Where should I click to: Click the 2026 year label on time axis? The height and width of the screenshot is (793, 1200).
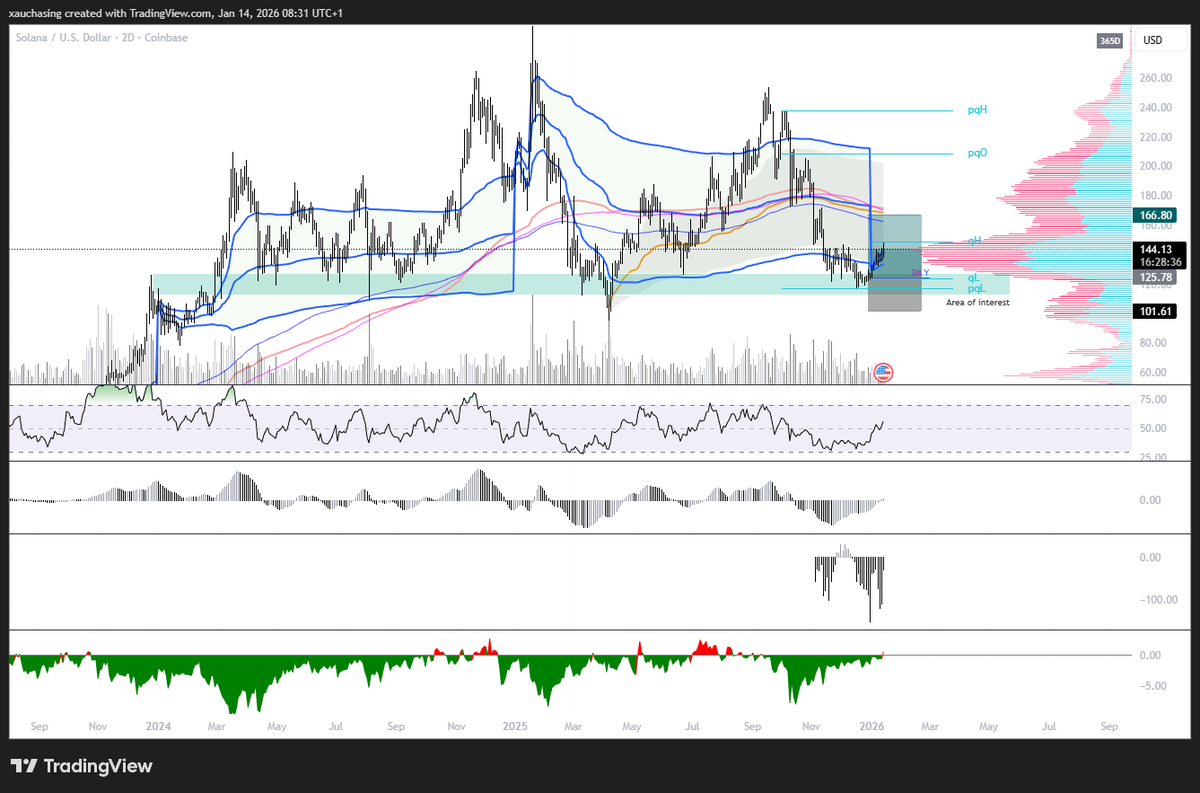(872, 725)
